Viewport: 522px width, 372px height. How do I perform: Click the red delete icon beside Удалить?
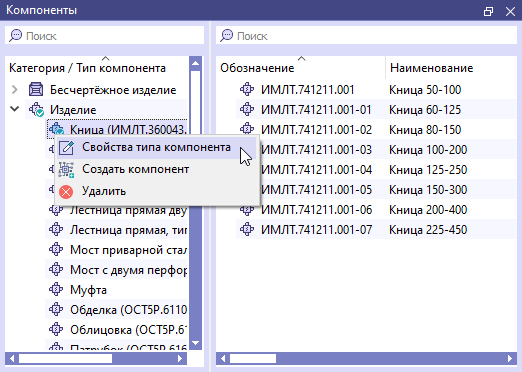[x=66, y=192]
